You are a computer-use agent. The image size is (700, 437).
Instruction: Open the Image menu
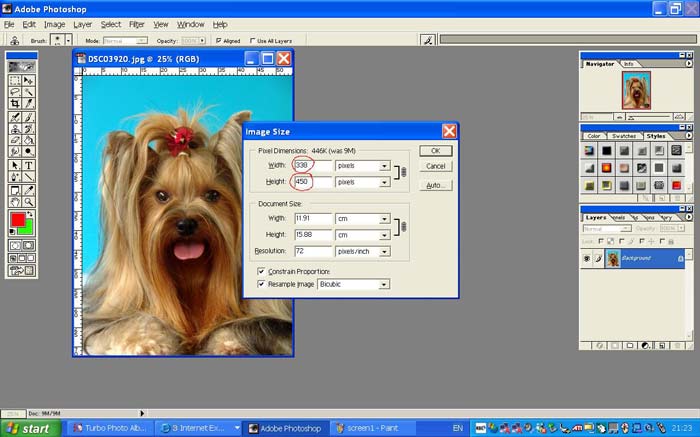point(54,25)
